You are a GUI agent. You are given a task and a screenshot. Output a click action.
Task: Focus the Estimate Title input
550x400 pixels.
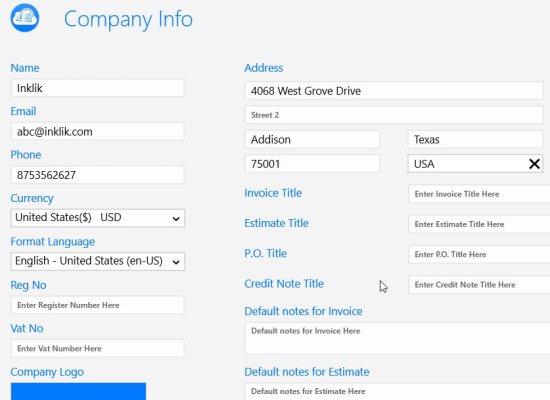(479, 224)
